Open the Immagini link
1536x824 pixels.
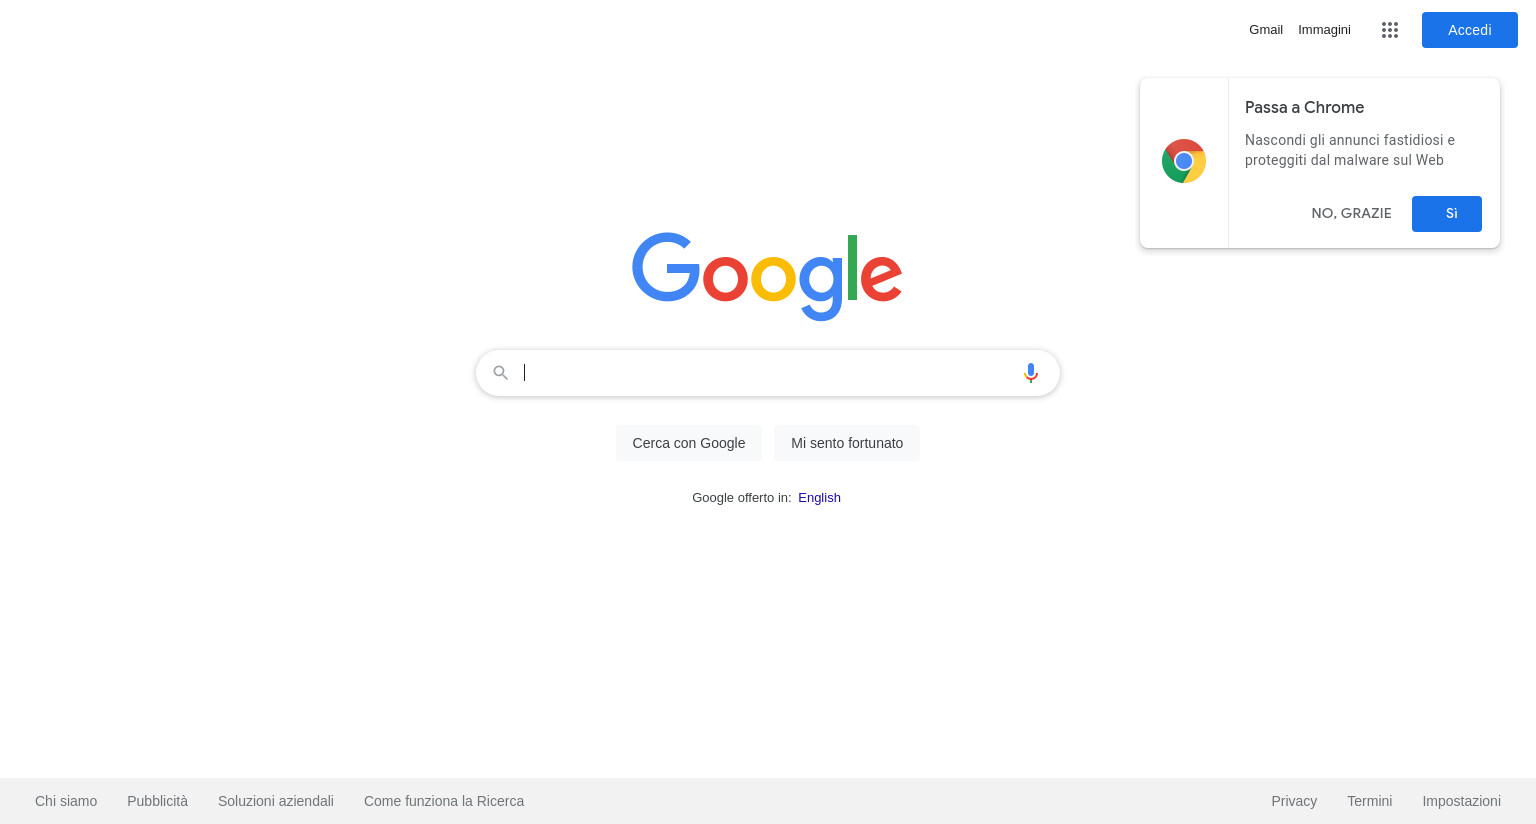(1324, 30)
